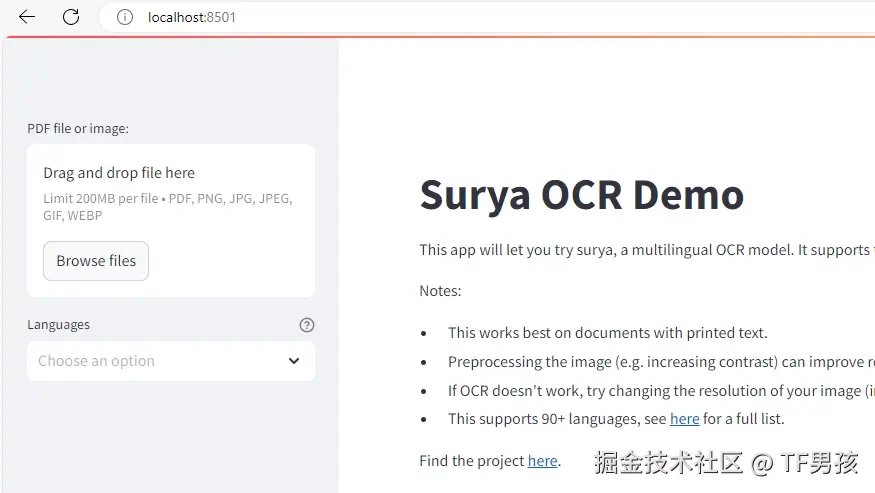Click the 'PDF file or image:' label
Screen dimensions: 875x493
(78, 128)
